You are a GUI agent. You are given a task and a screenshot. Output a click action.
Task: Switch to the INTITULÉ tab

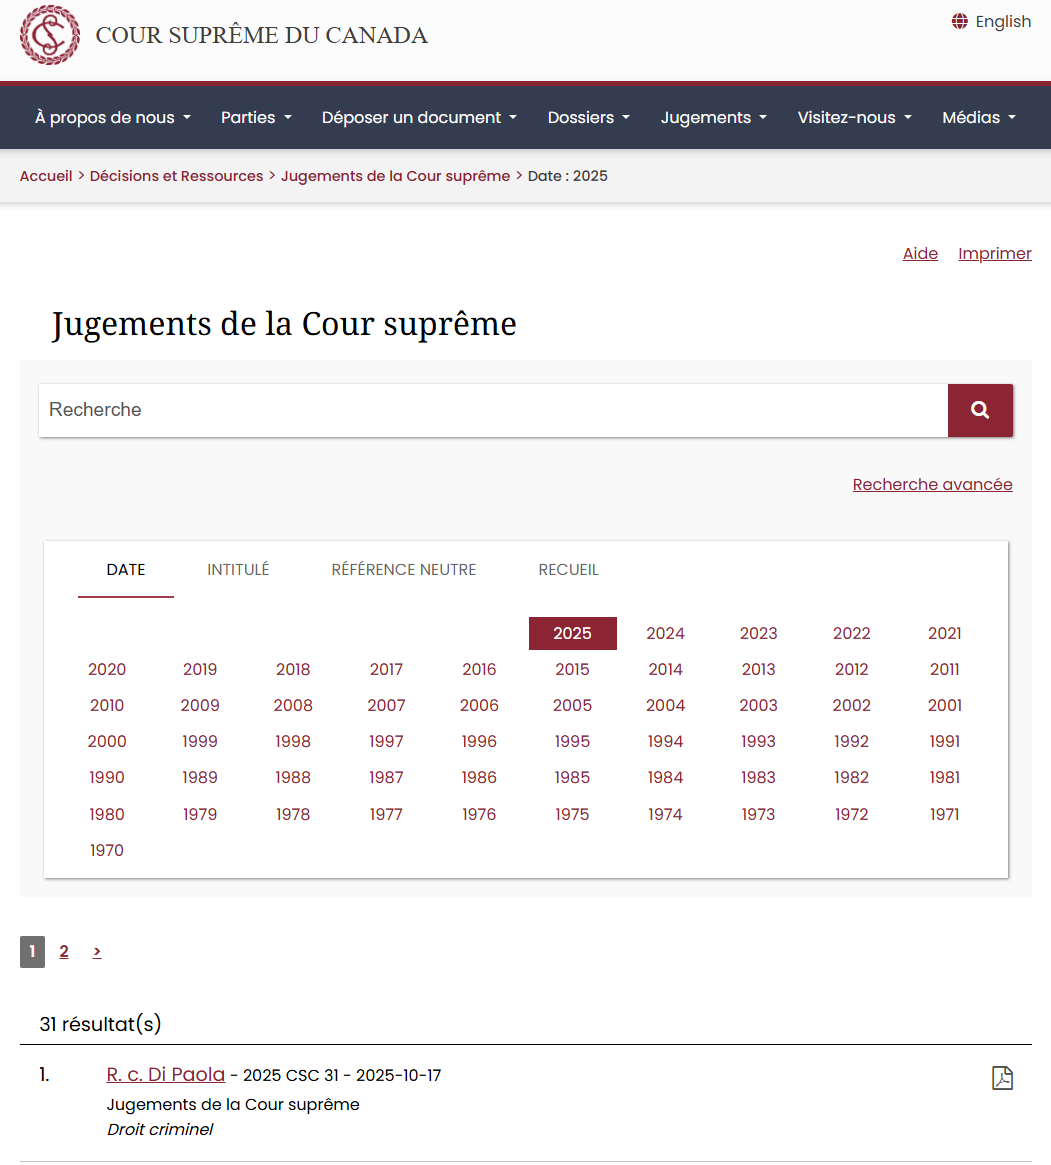(238, 569)
